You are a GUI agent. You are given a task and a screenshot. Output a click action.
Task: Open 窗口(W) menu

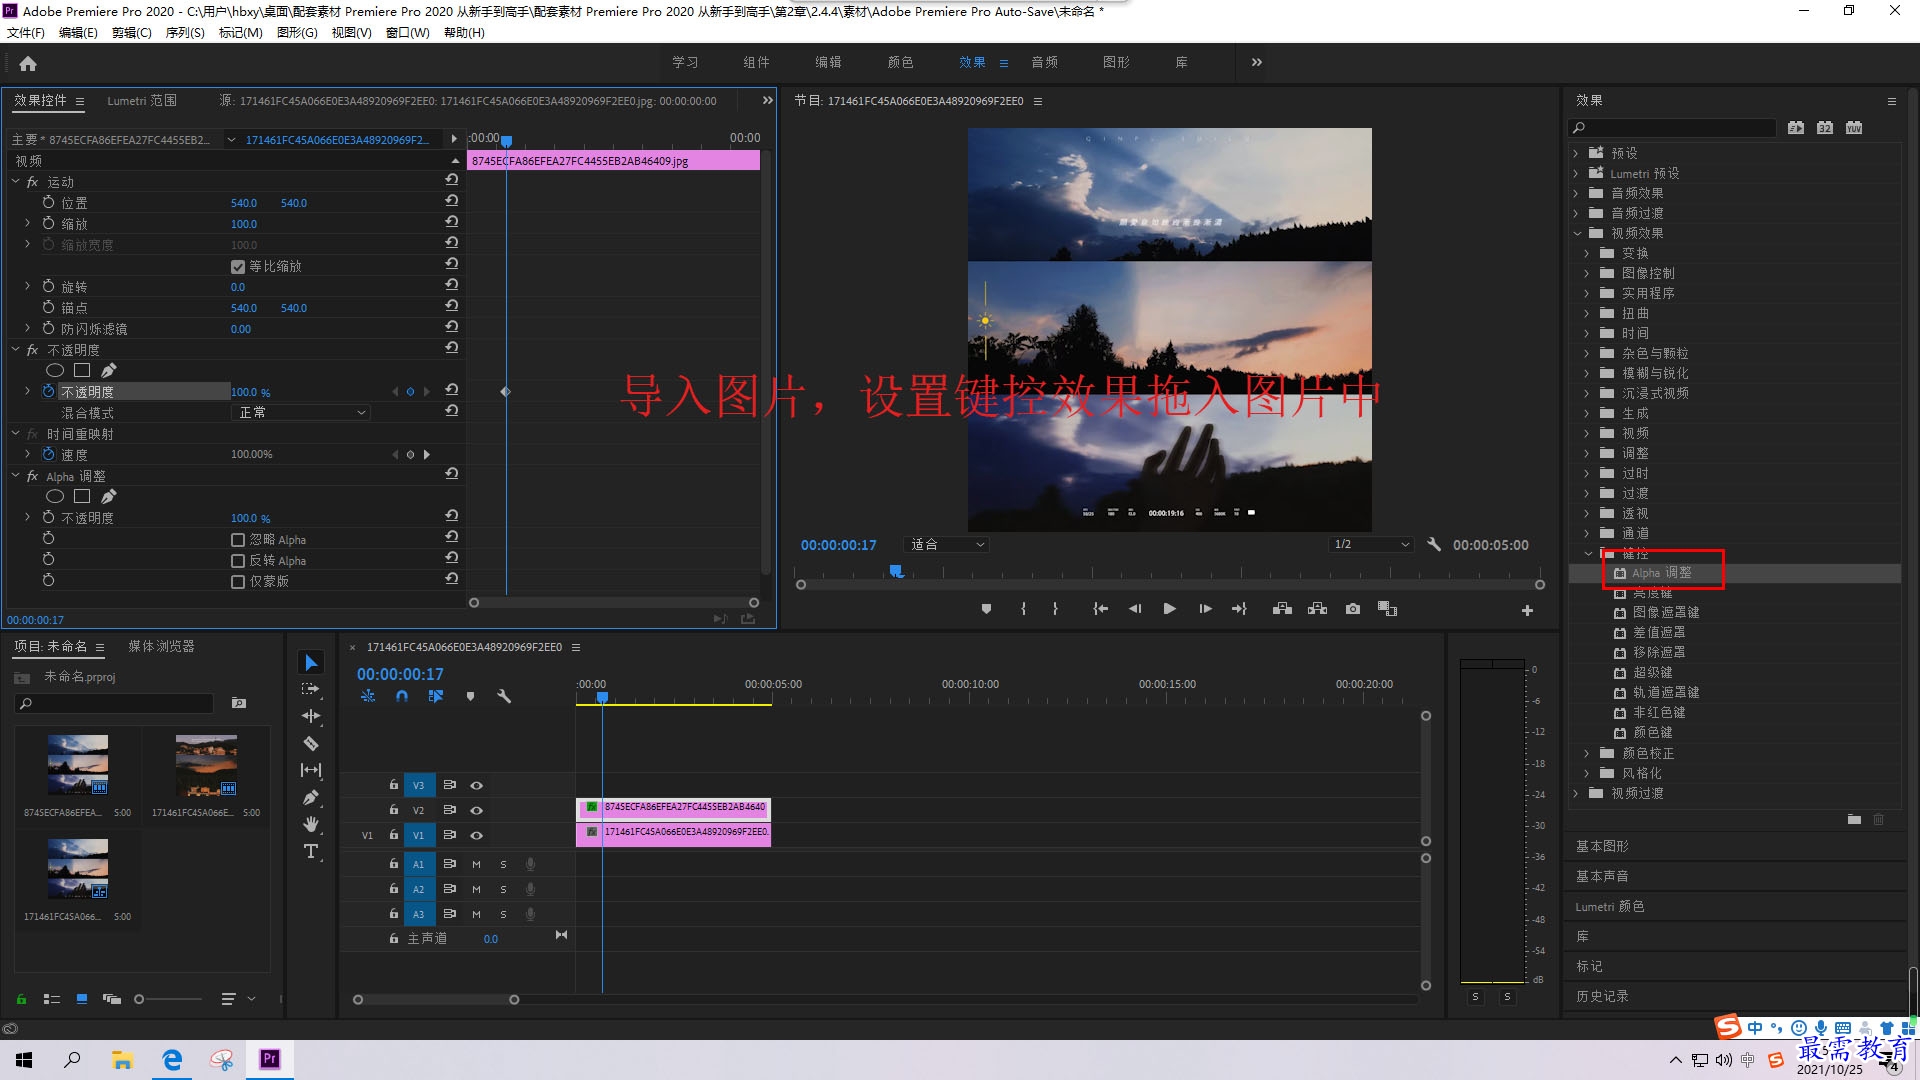[408, 33]
